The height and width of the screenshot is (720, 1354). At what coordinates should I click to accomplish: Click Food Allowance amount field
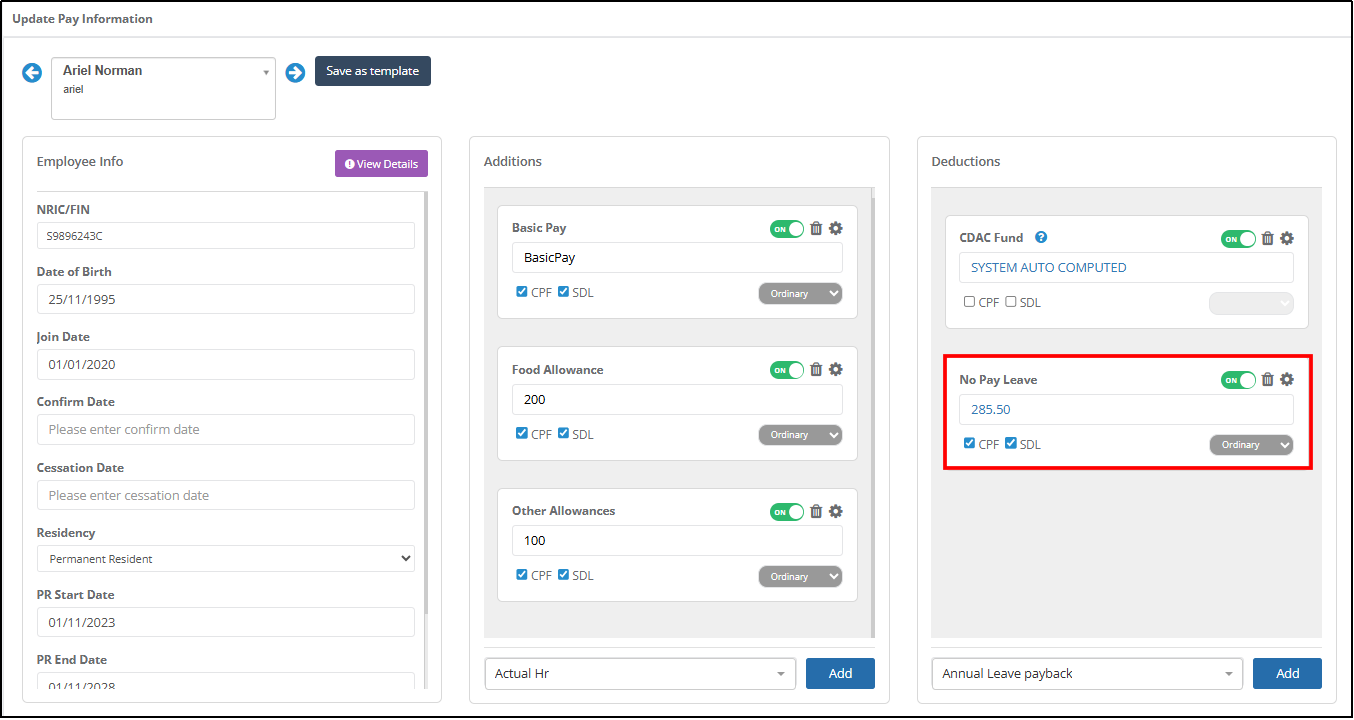click(x=677, y=399)
